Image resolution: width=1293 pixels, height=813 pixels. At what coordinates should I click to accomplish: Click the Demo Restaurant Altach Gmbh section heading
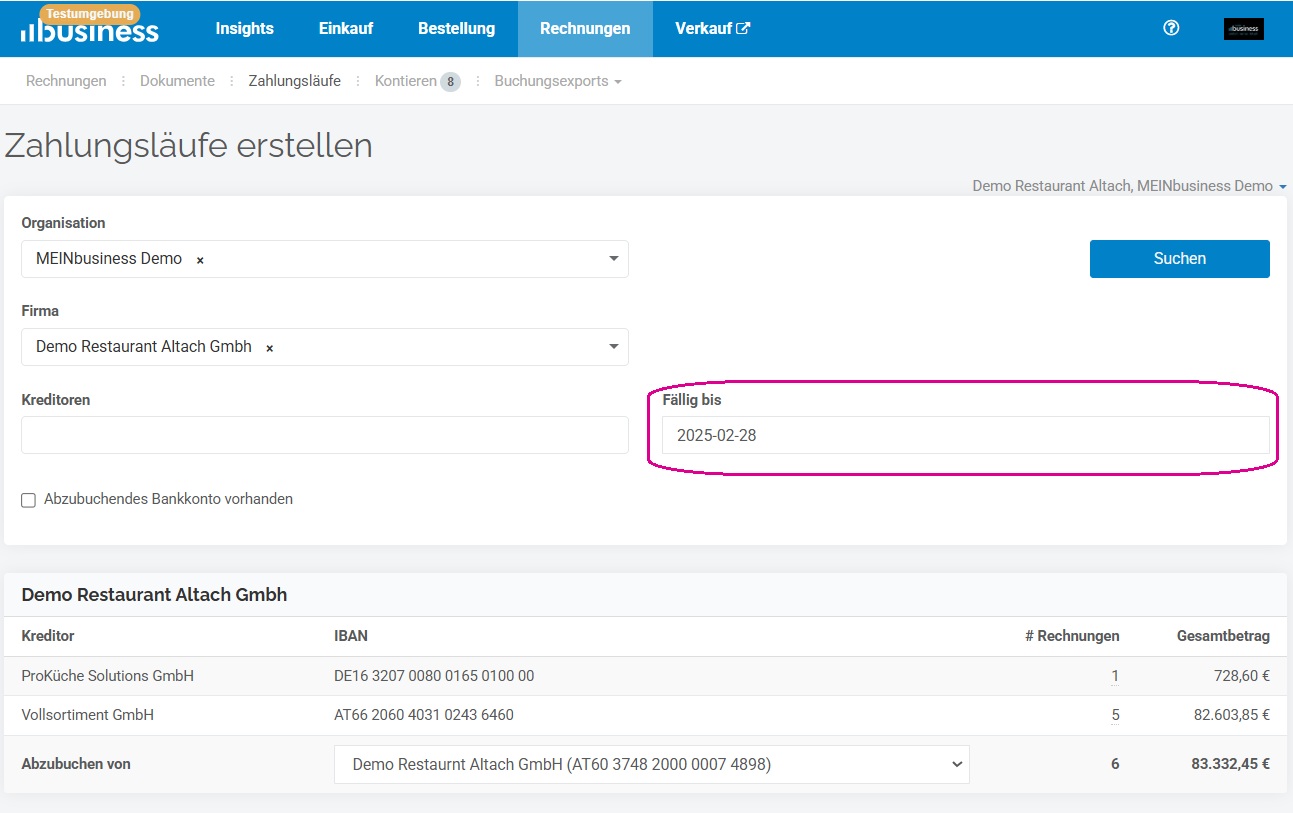[154, 595]
